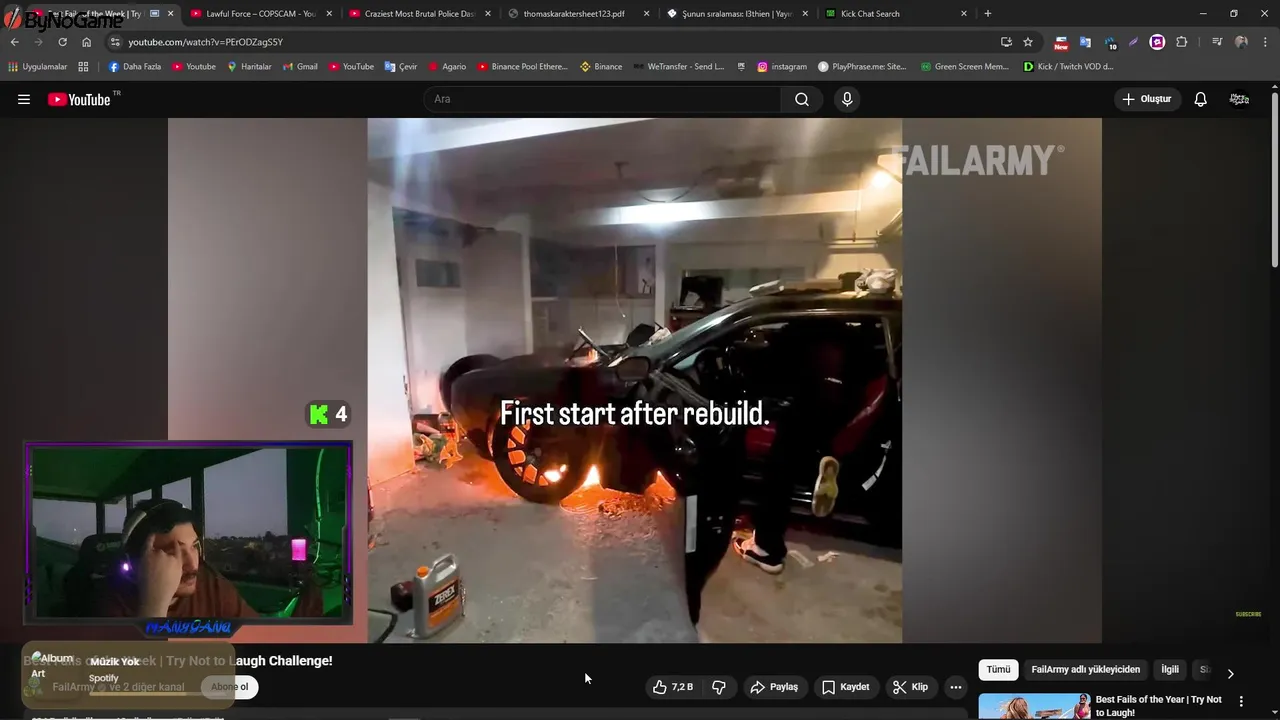
Task: Open the Agario bookmark
Action: coord(447,67)
